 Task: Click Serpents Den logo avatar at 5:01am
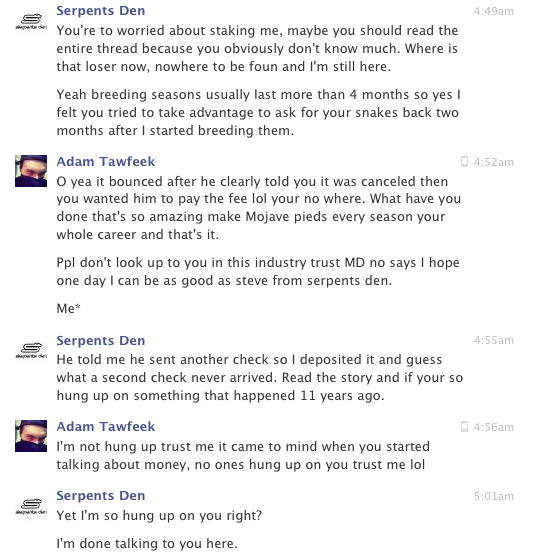click(x=31, y=506)
